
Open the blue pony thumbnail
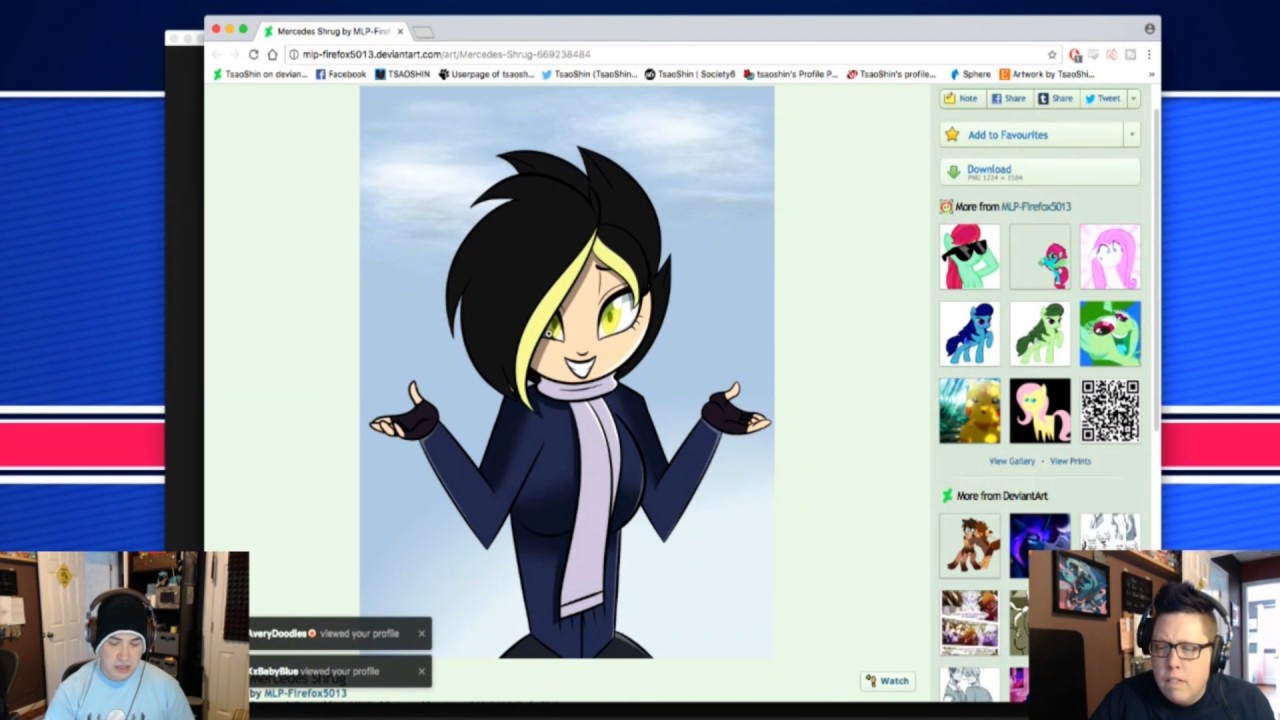pos(970,334)
